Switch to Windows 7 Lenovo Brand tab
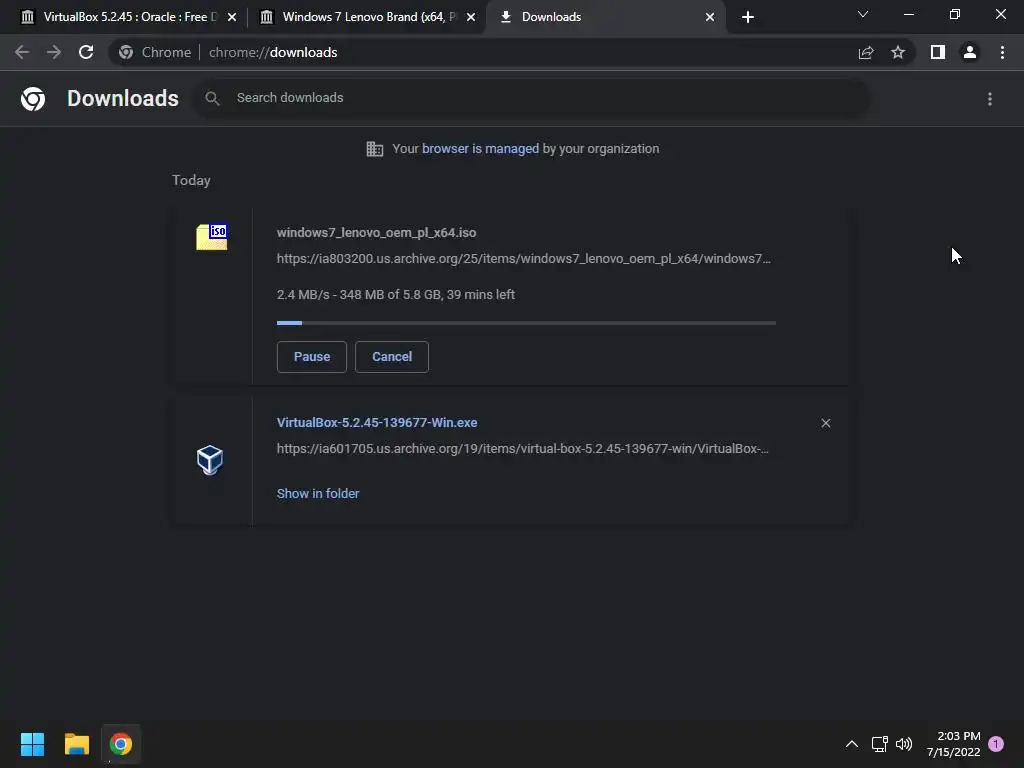The width and height of the screenshot is (1024, 768). 366,17
